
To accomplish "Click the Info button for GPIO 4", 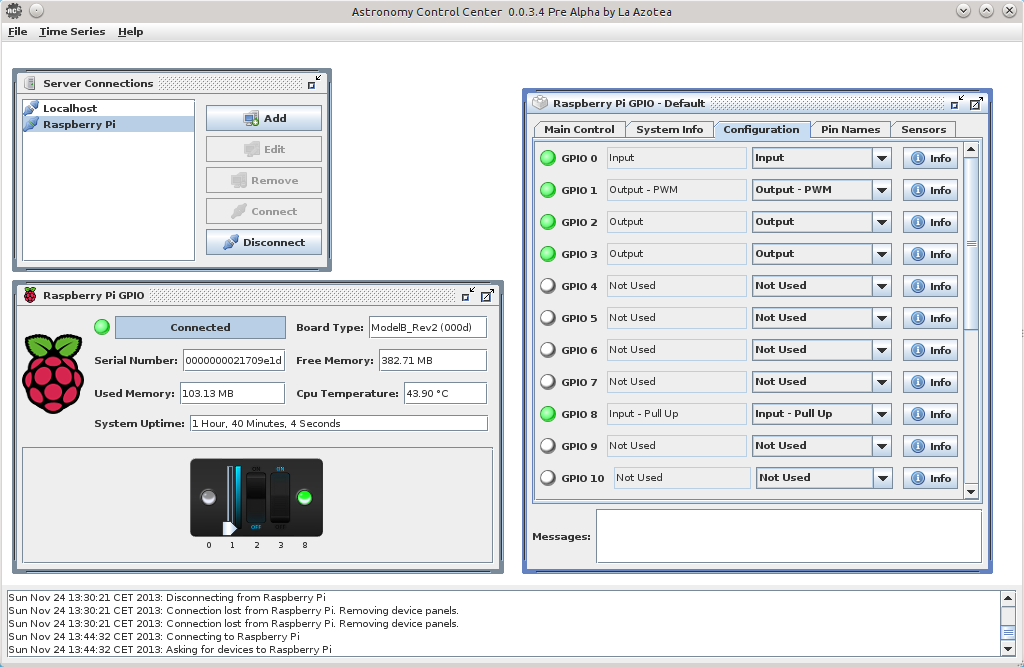I will point(930,286).
